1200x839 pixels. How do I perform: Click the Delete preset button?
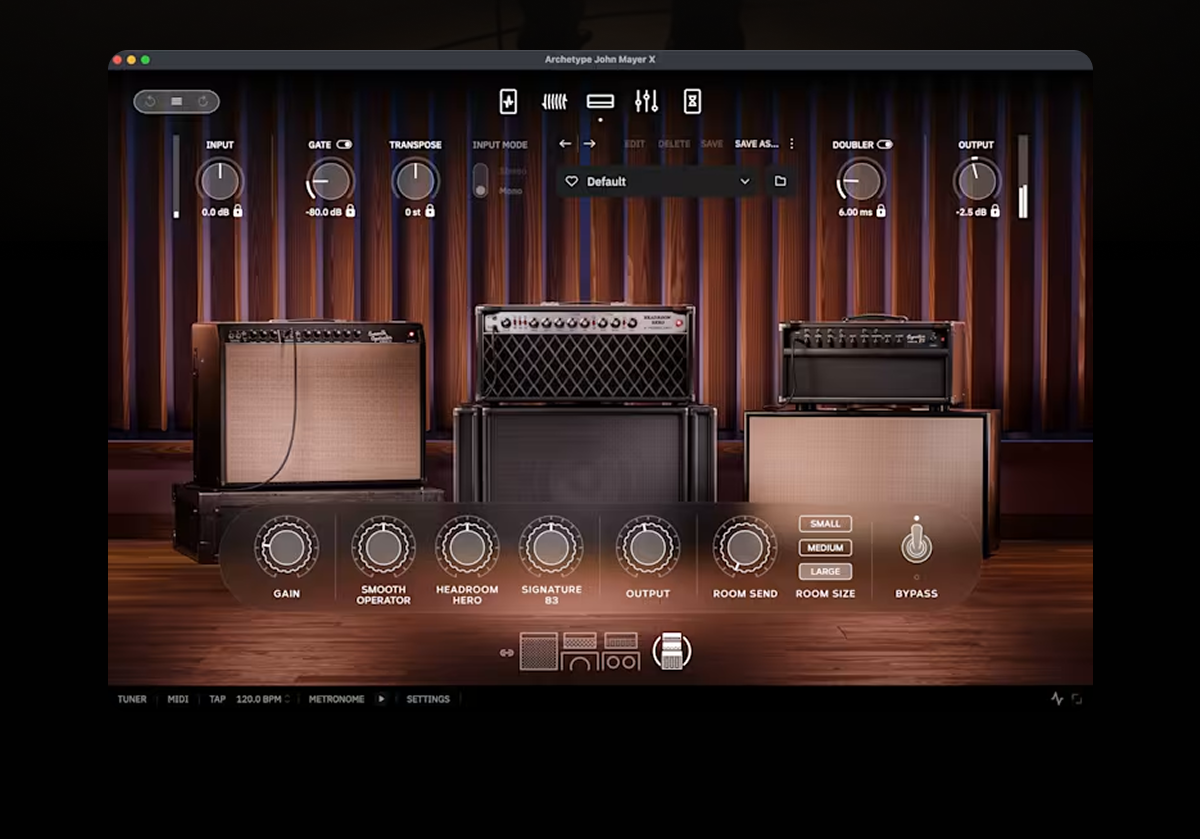[674, 144]
